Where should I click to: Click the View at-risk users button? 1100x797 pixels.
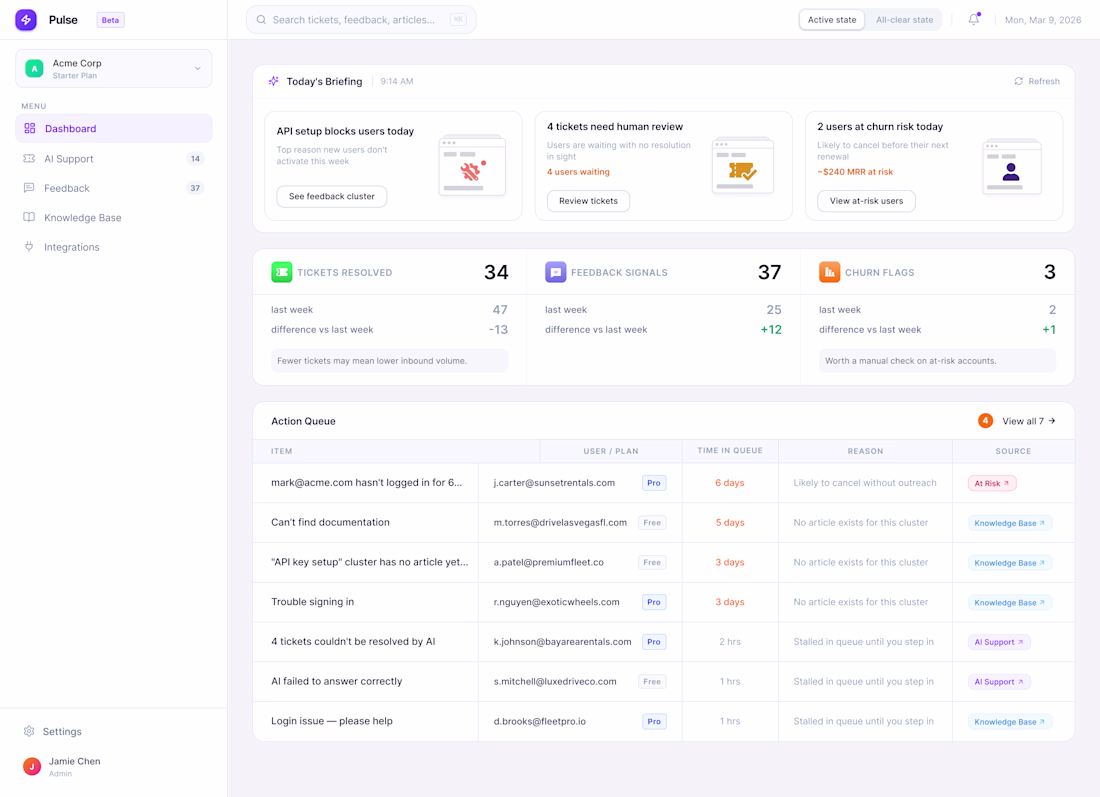pyautogui.click(x=866, y=201)
